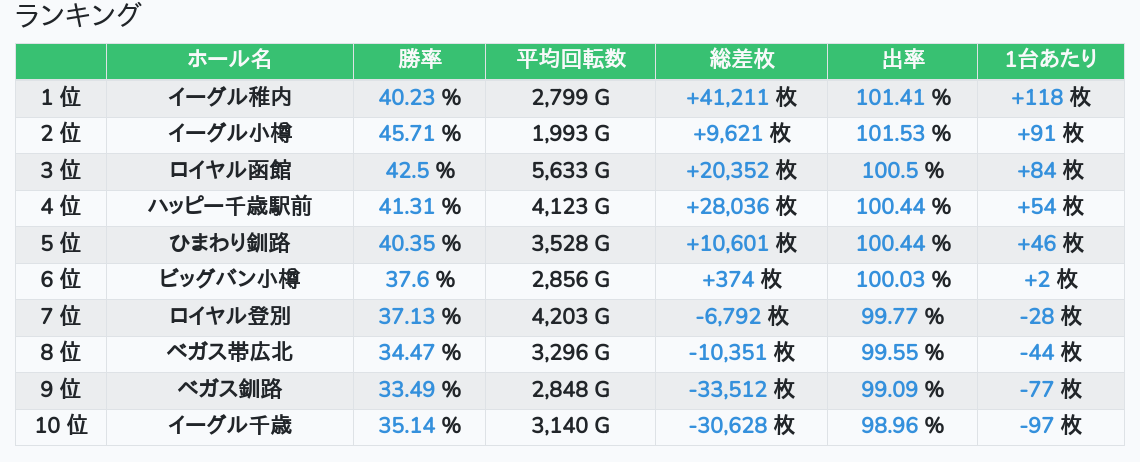Click the 出率 column header
The width and height of the screenshot is (1140, 462).
tap(902, 60)
